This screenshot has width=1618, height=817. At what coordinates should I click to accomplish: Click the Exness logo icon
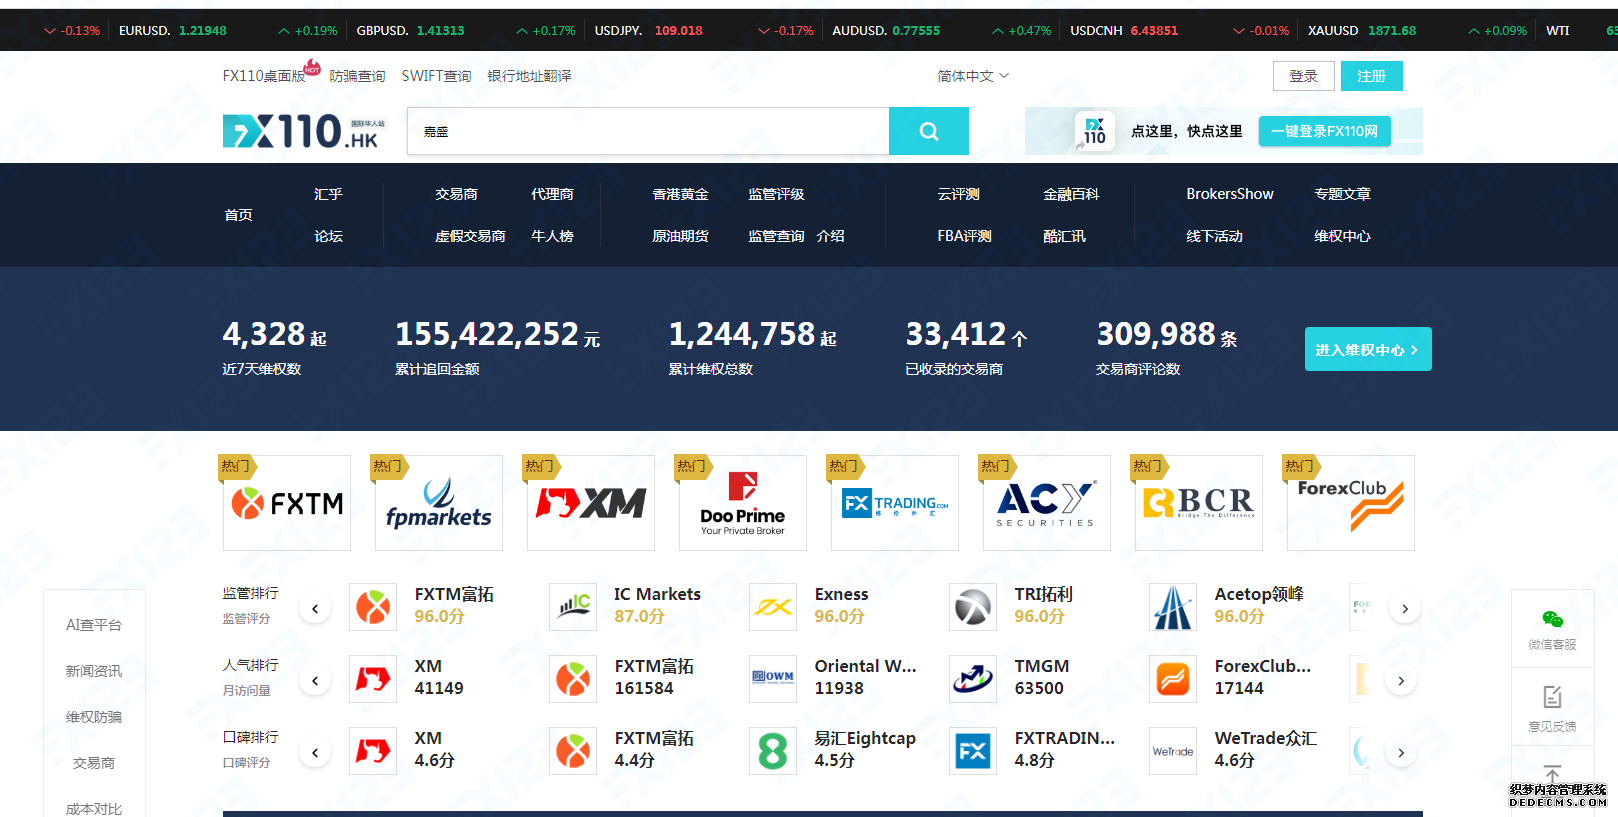773,607
